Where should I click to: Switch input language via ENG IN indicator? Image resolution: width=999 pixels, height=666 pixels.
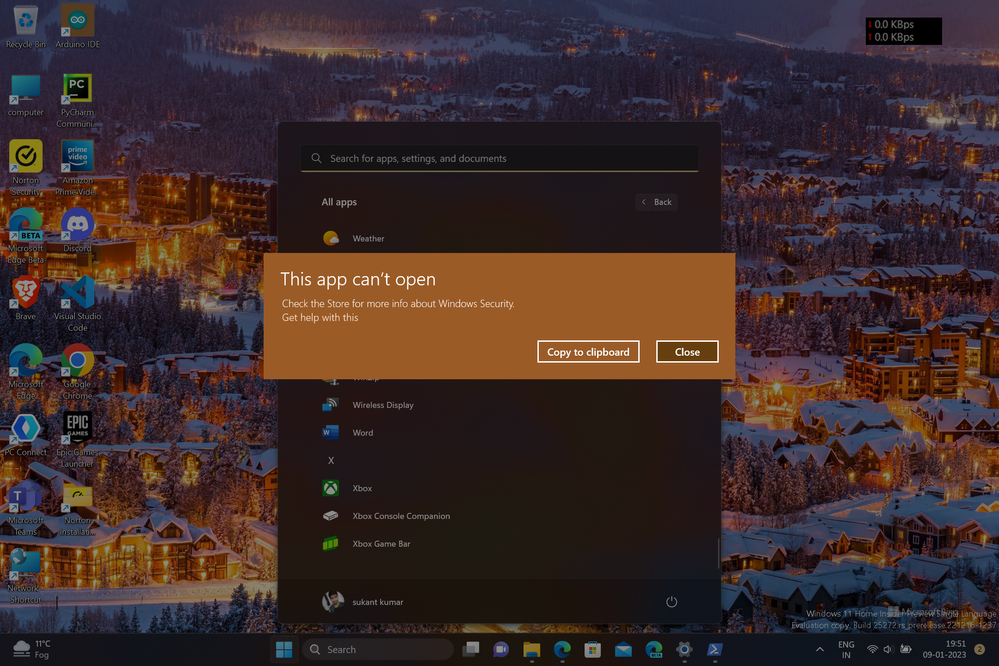(x=845, y=649)
